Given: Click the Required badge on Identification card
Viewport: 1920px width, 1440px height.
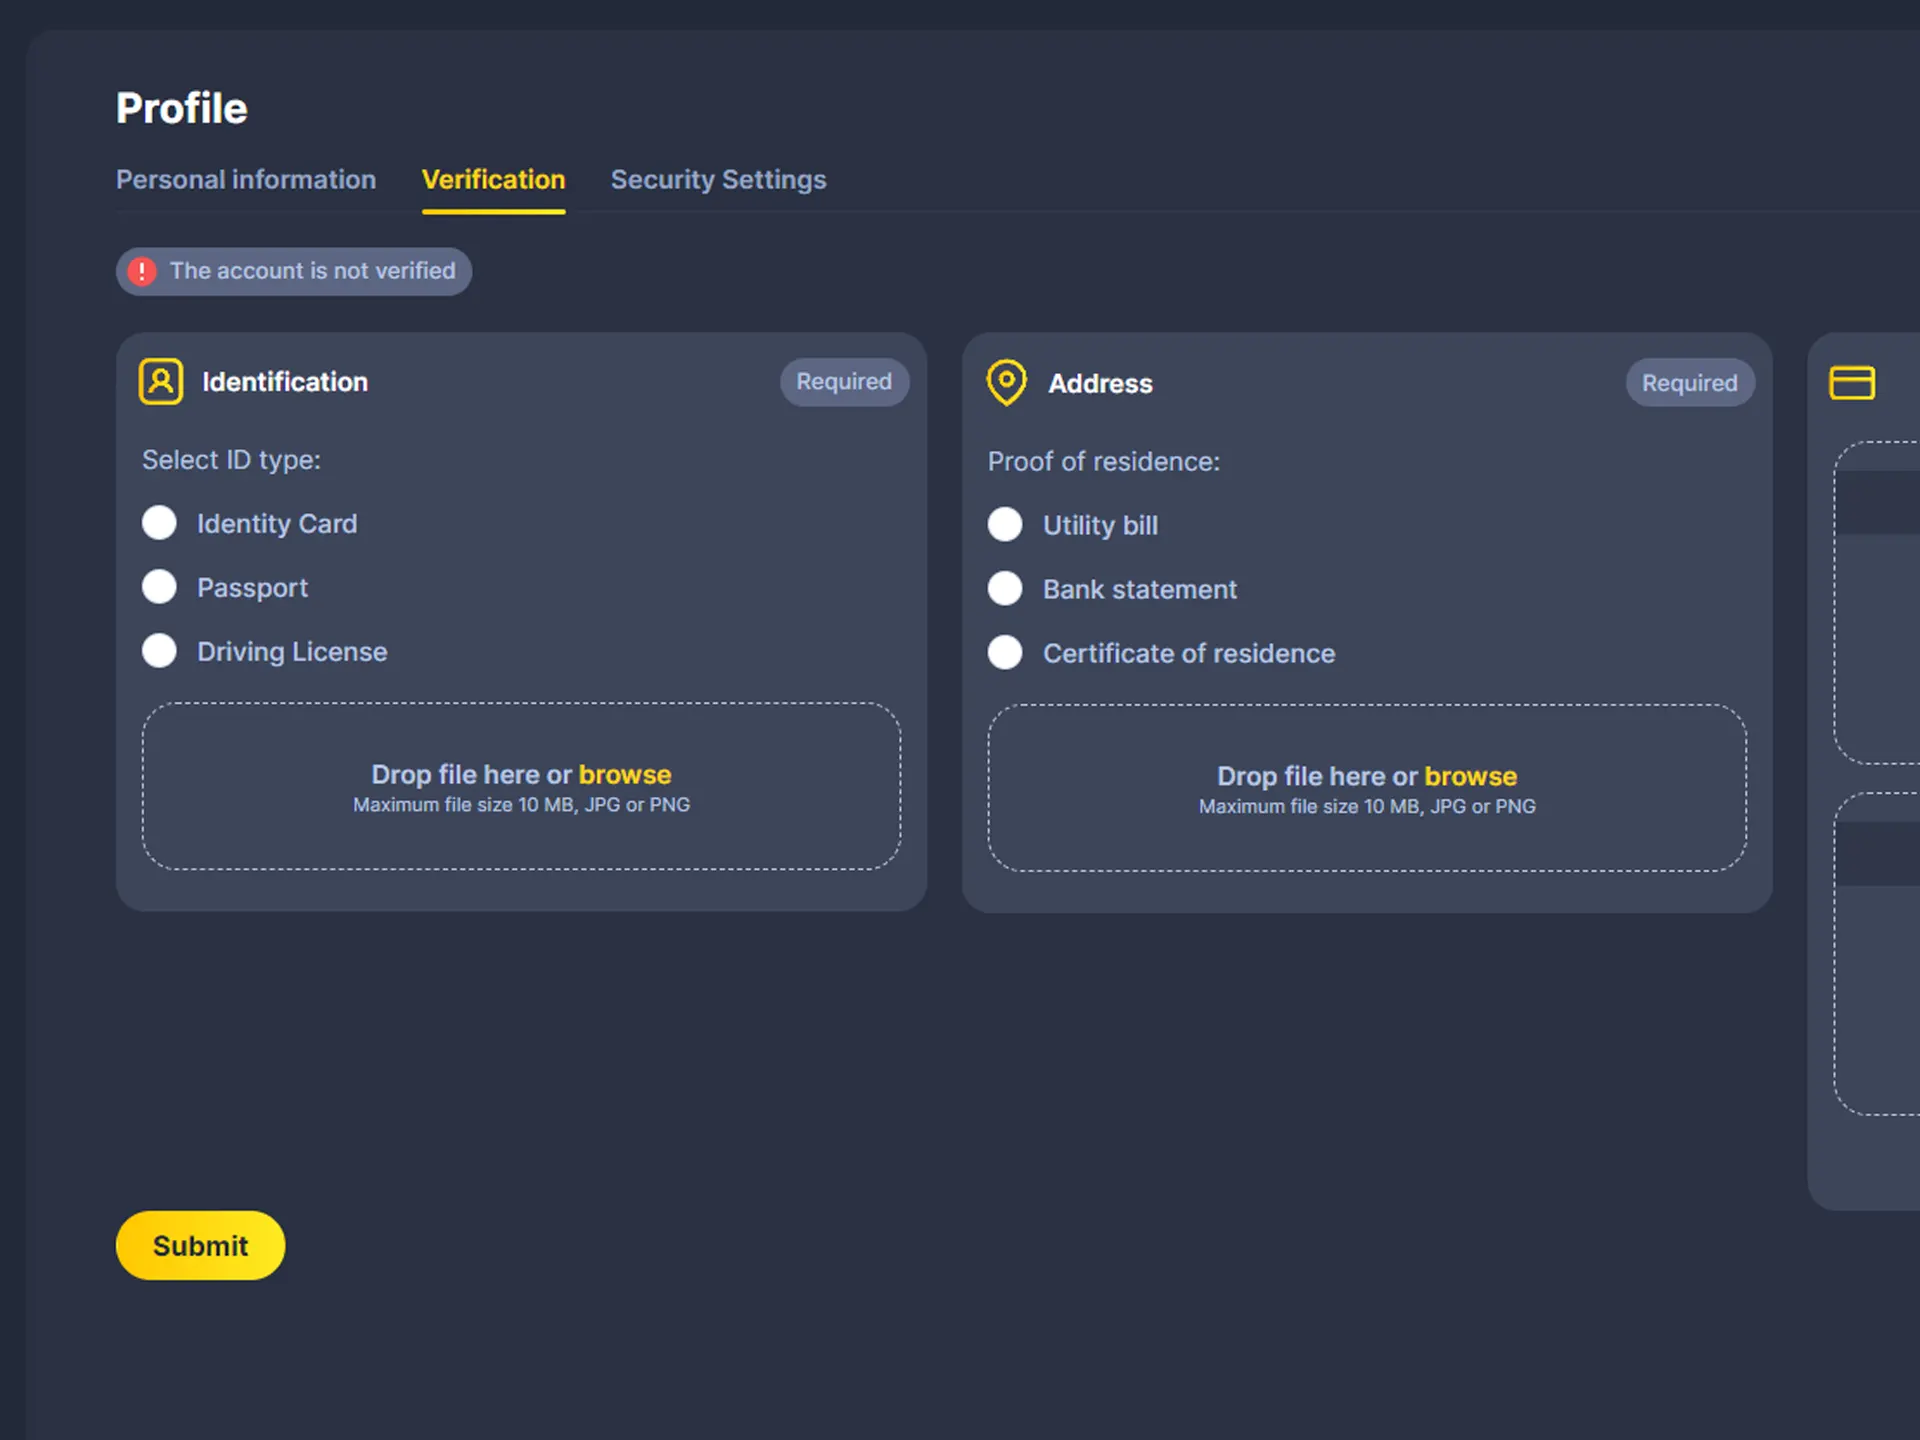Looking at the screenshot, I should (x=844, y=381).
